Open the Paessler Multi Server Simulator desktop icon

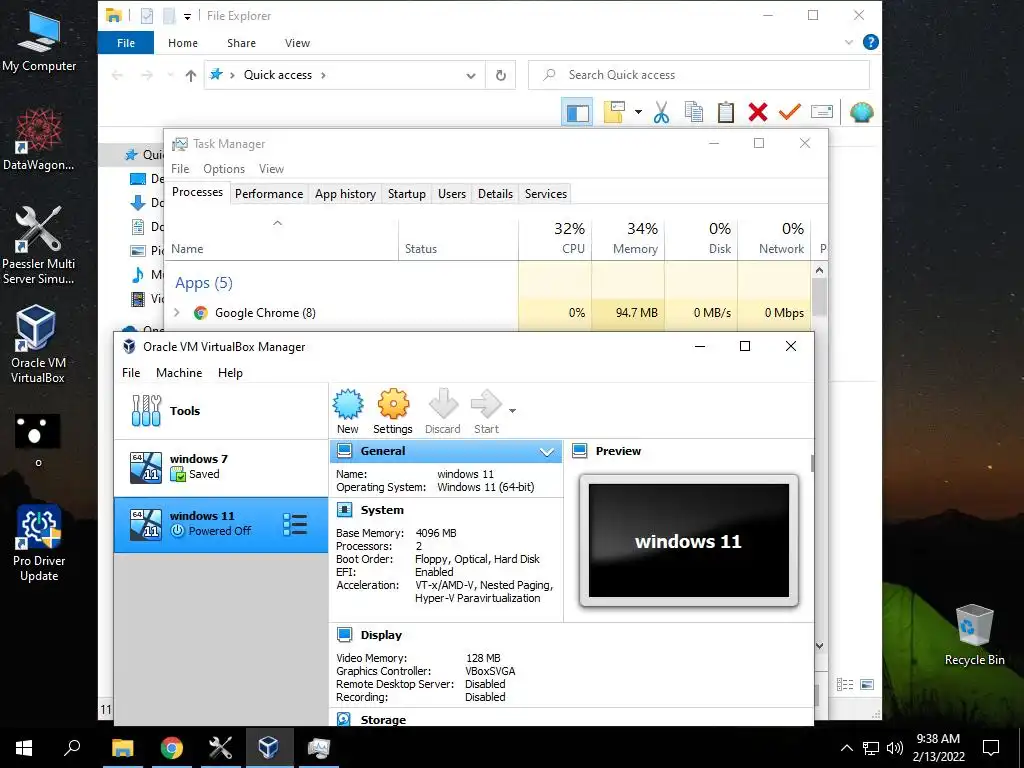38,245
